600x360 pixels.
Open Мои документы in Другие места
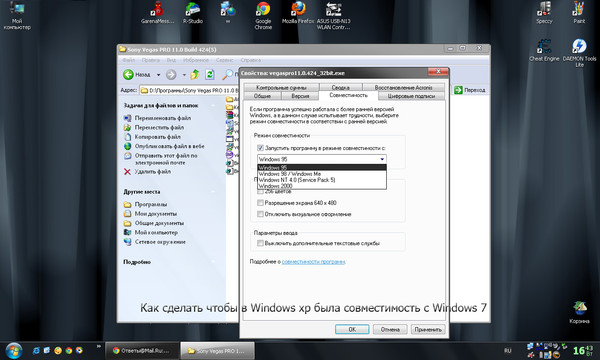156,213
